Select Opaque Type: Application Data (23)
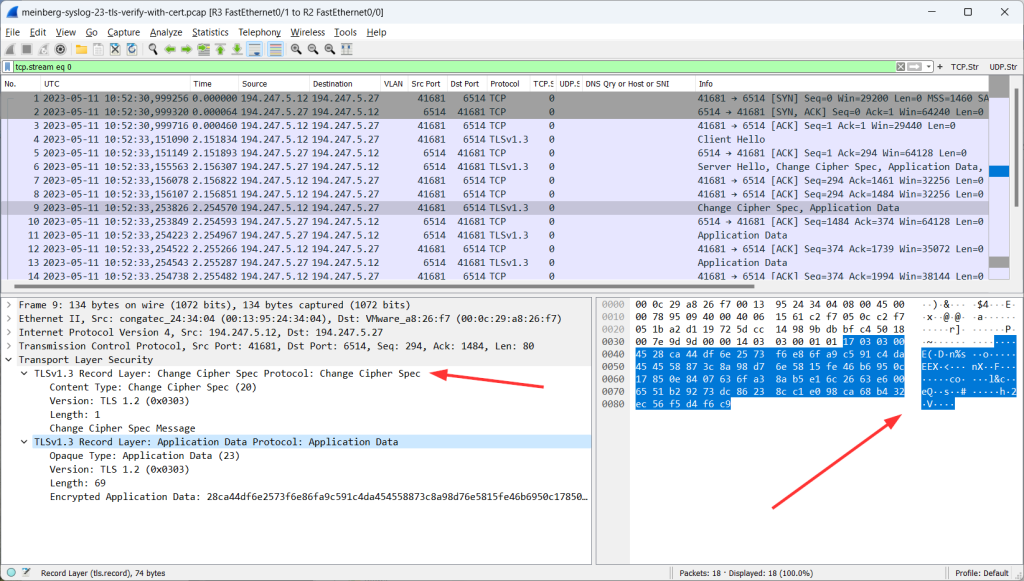Image resolution: width=1024 pixels, height=581 pixels. coord(144,456)
